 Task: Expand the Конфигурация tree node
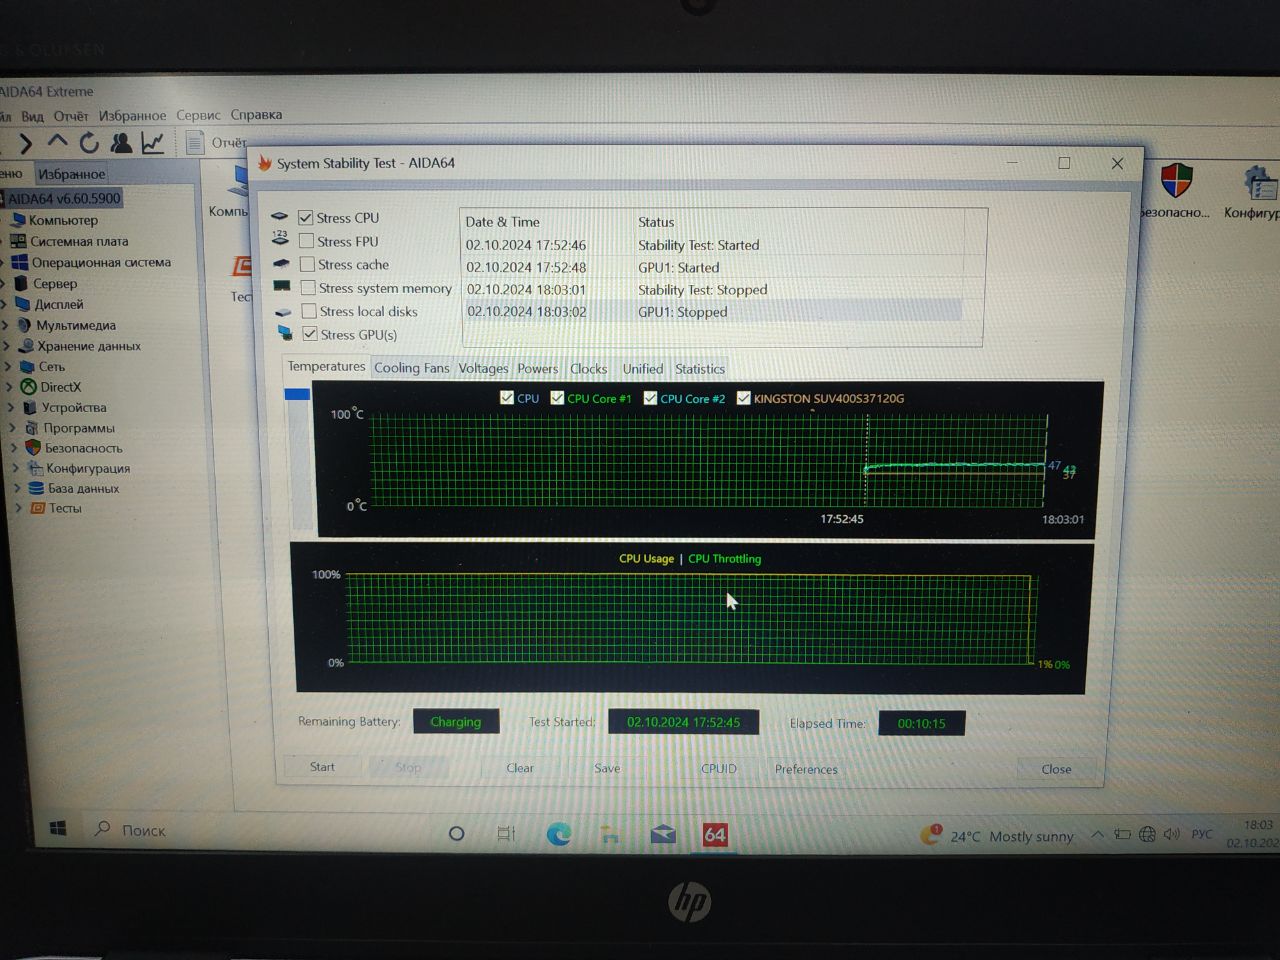coord(15,468)
